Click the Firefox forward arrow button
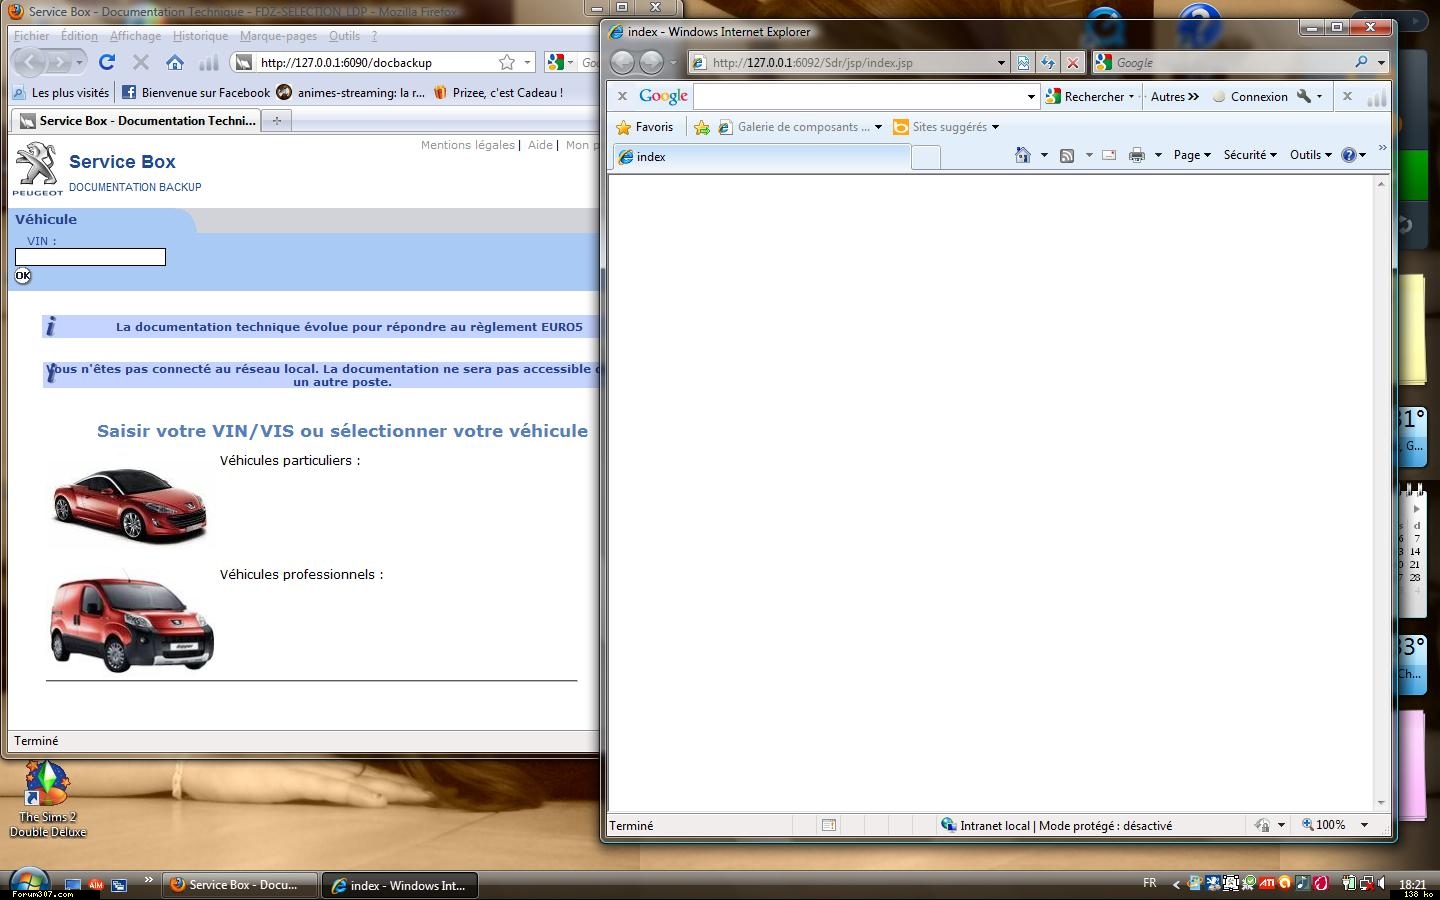This screenshot has width=1440, height=900. (x=61, y=62)
